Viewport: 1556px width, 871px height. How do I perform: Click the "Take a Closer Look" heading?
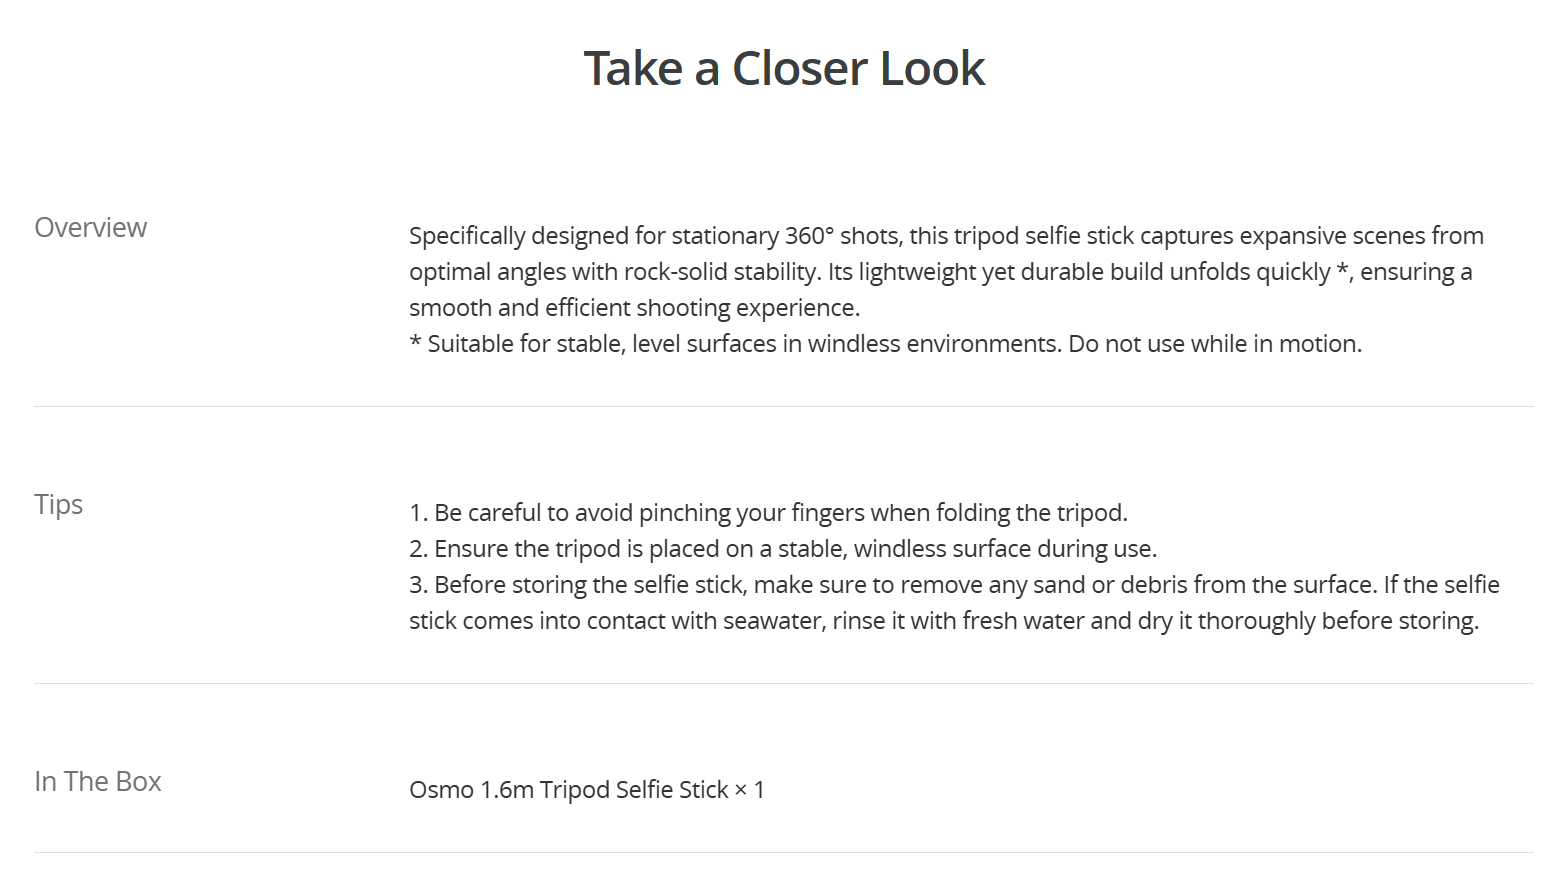(x=784, y=68)
